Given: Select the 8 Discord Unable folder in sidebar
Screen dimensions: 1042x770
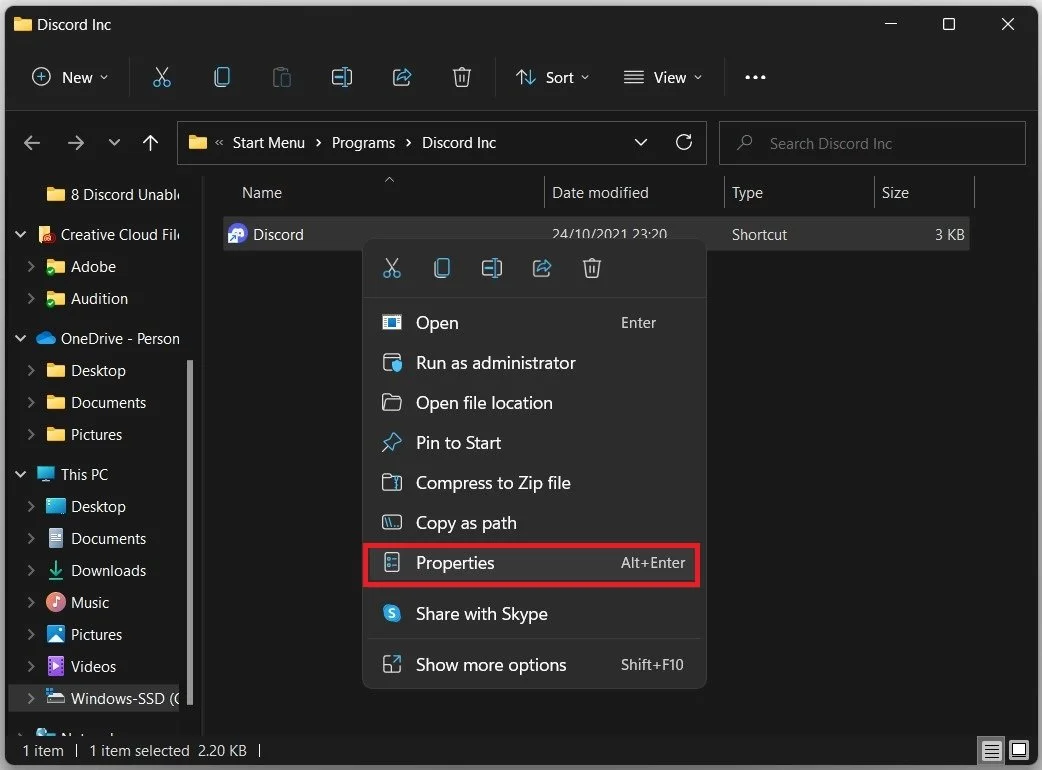Looking at the screenshot, I should (114, 195).
